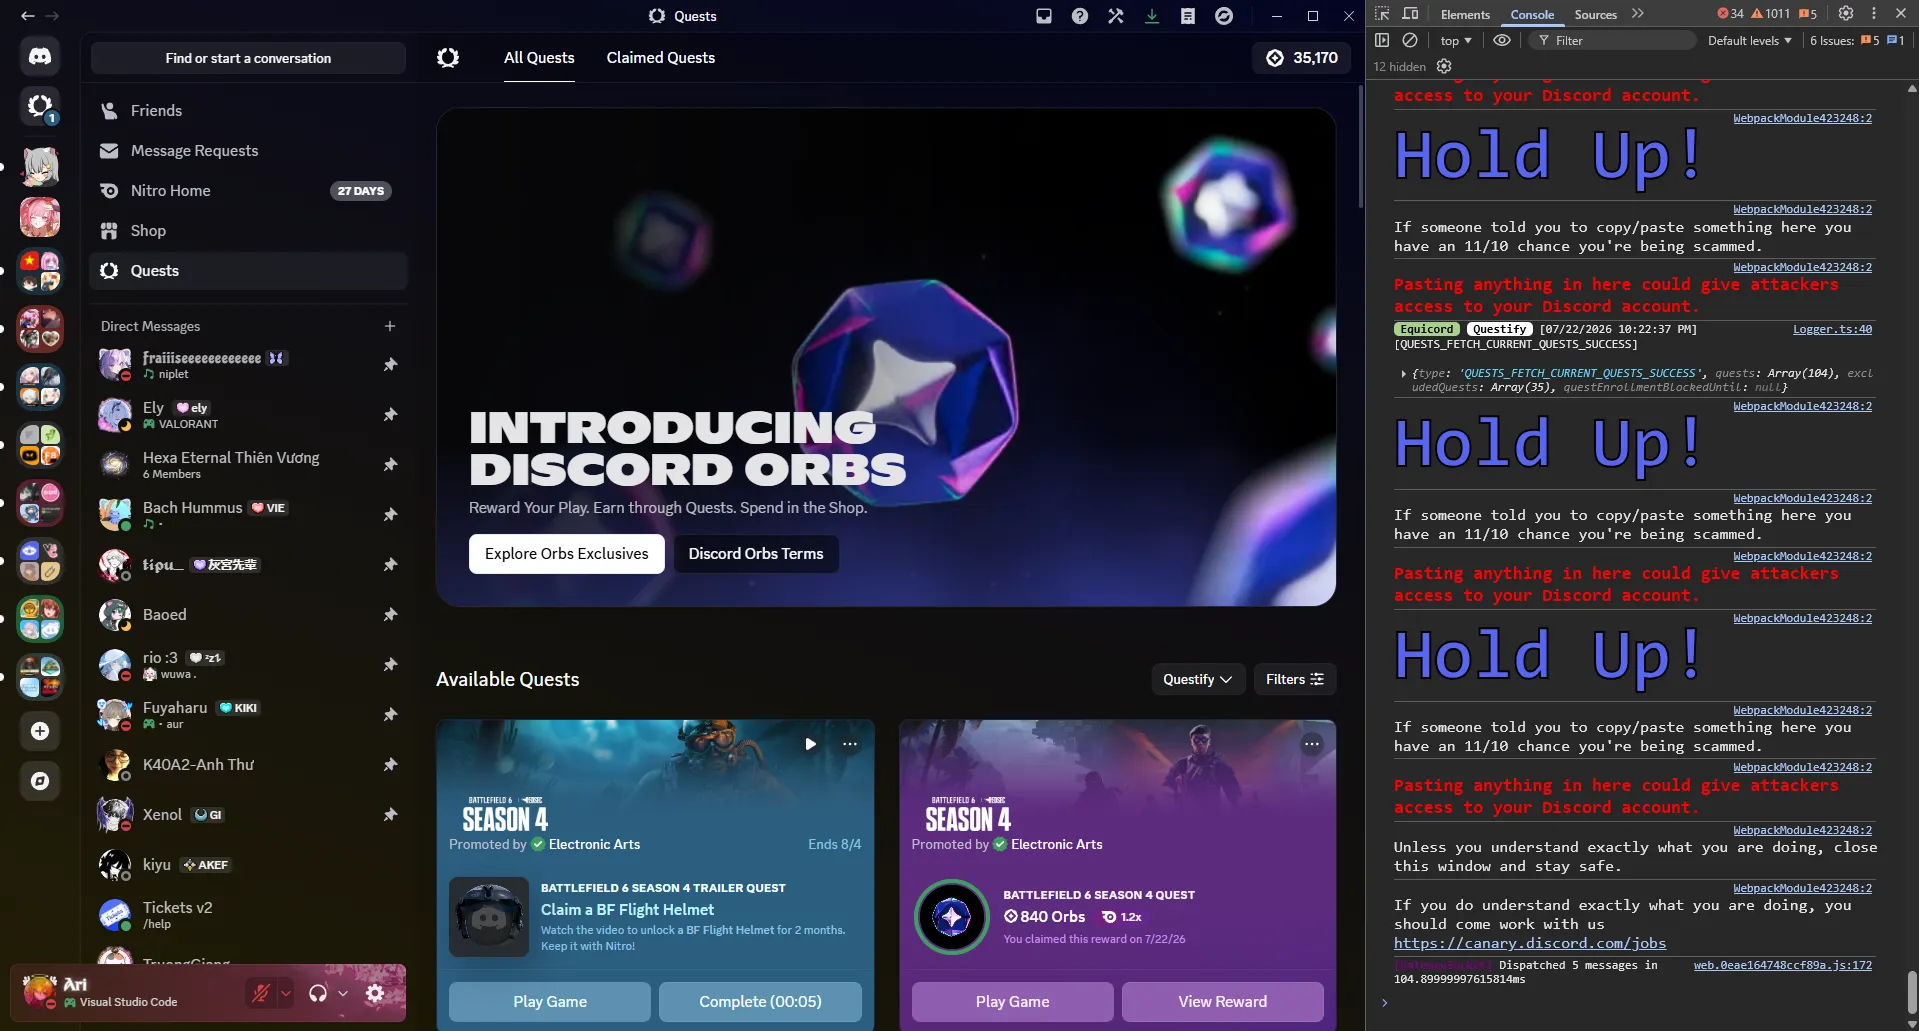Screen dimensions: 1919x1031
Task: Open Message Requests
Action: [248, 151]
